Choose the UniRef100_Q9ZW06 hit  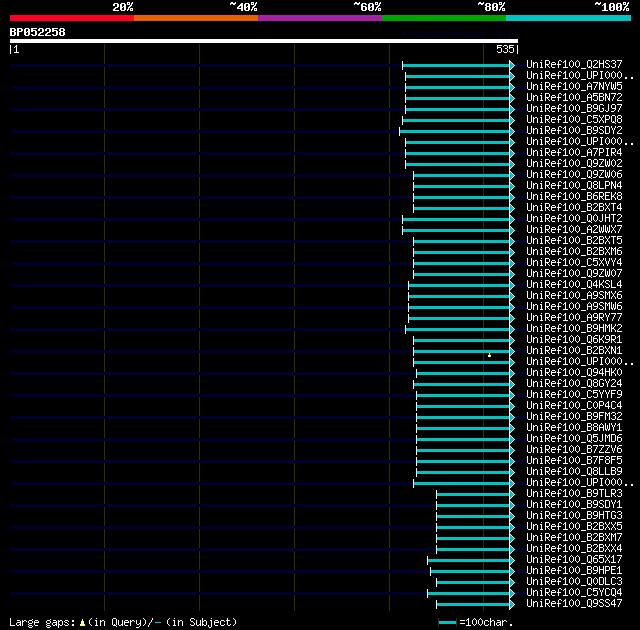574,175
